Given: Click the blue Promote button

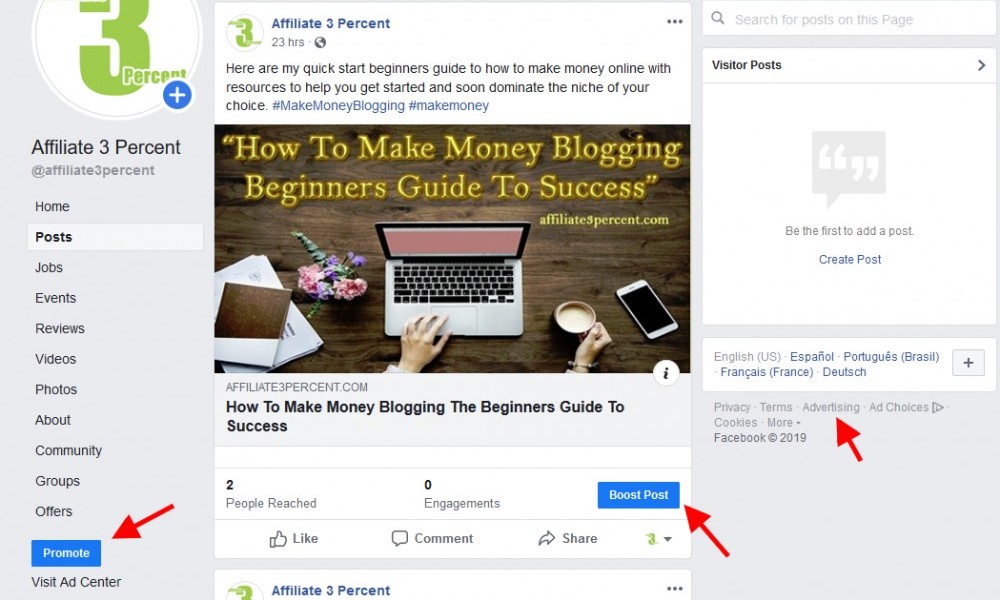Looking at the screenshot, I should [x=66, y=553].
